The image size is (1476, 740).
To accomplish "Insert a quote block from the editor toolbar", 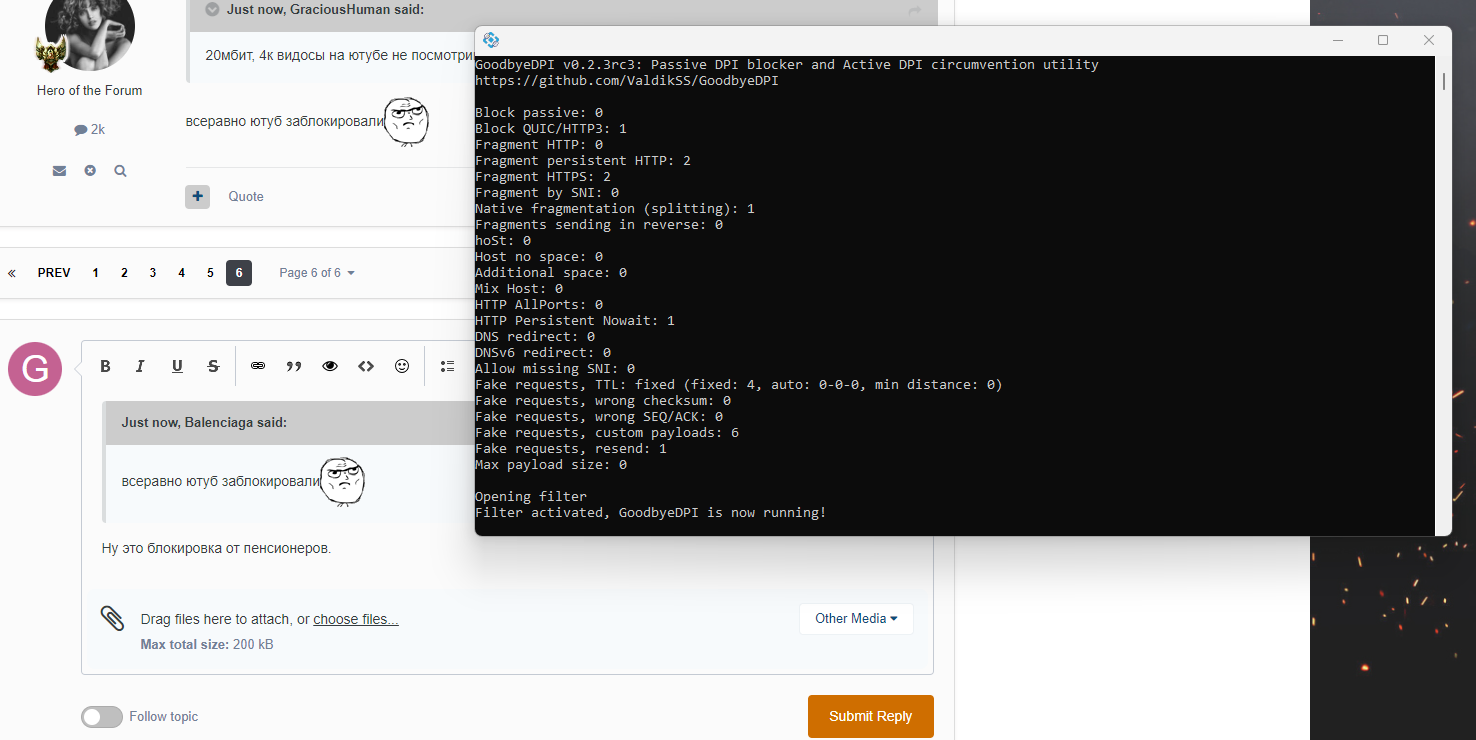I will [x=294, y=367].
